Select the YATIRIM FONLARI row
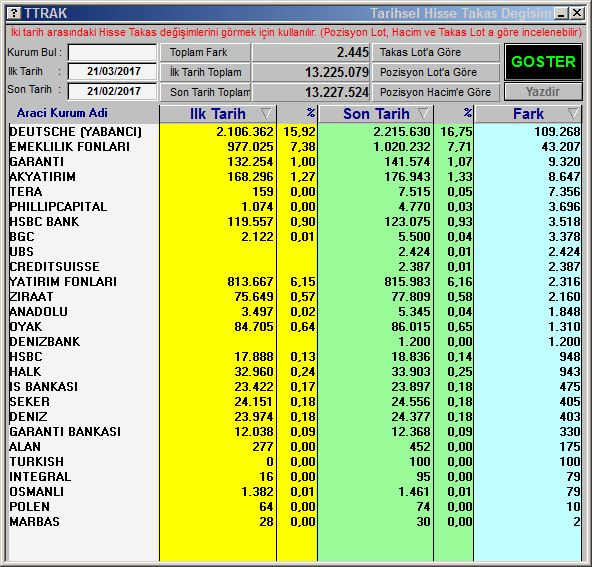The height and width of the screenshot is (567, 592). [294, 282]
